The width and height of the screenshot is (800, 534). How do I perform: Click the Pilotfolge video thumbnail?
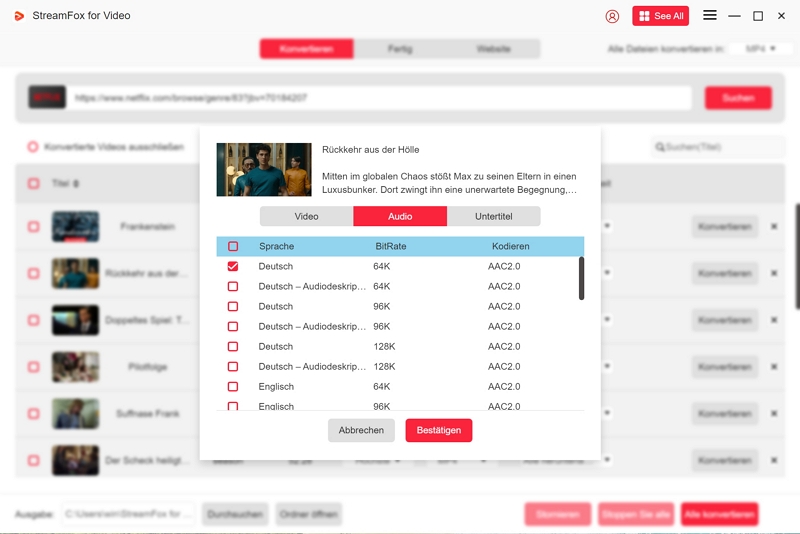pos(76,367)
